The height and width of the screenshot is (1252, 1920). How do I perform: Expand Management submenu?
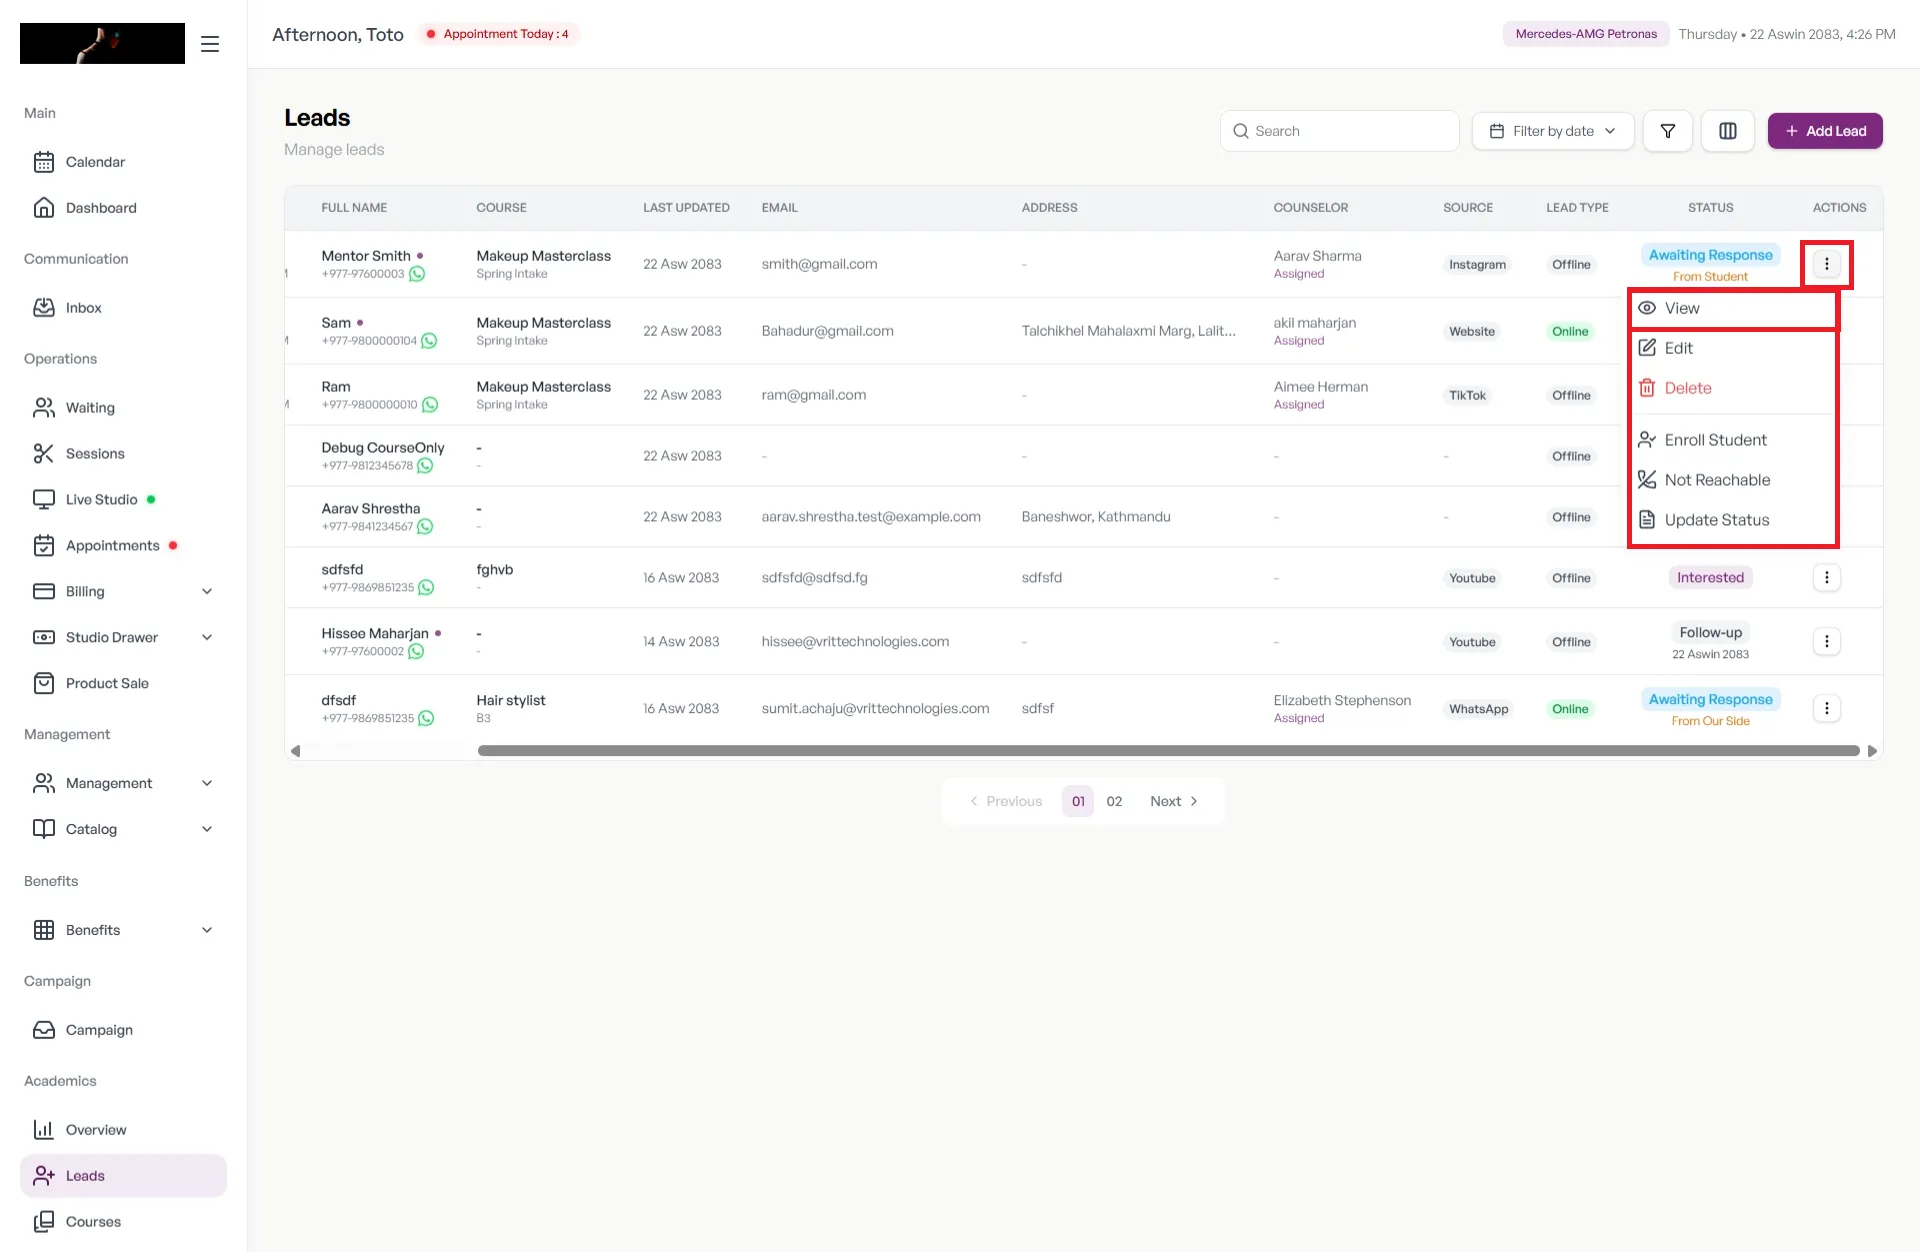click(123, 784)
